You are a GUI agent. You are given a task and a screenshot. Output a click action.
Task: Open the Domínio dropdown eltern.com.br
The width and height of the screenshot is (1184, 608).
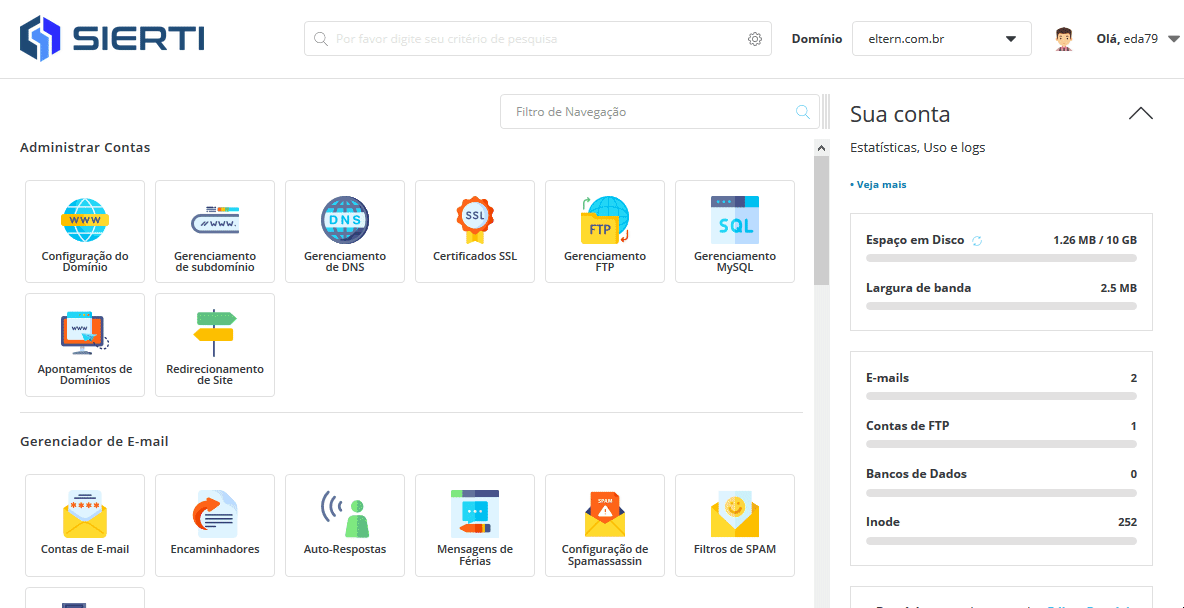(942, 39)
